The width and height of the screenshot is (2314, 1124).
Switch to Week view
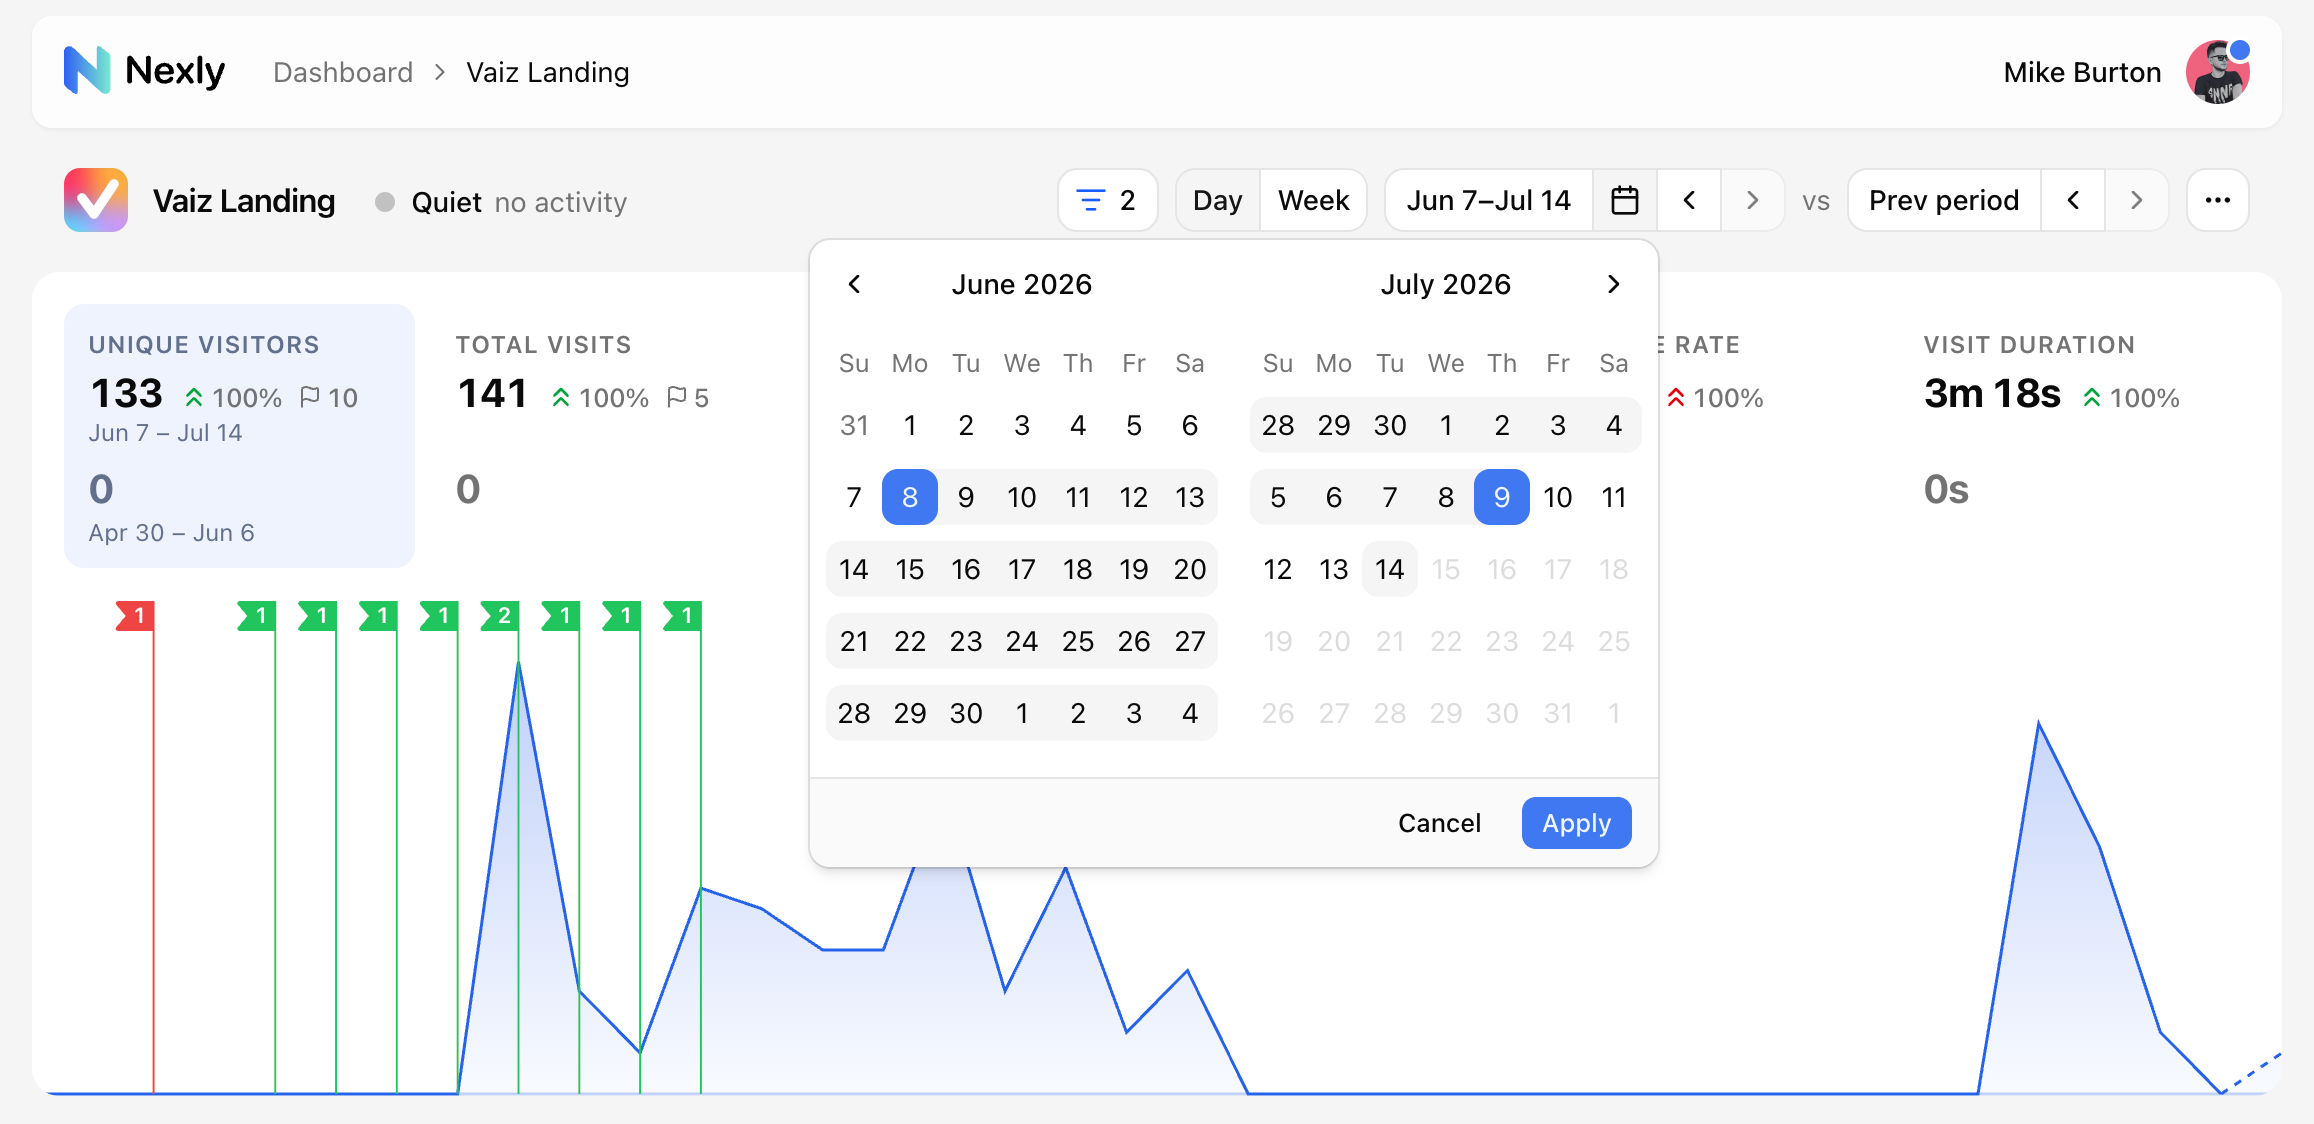tap(1314, 200)
